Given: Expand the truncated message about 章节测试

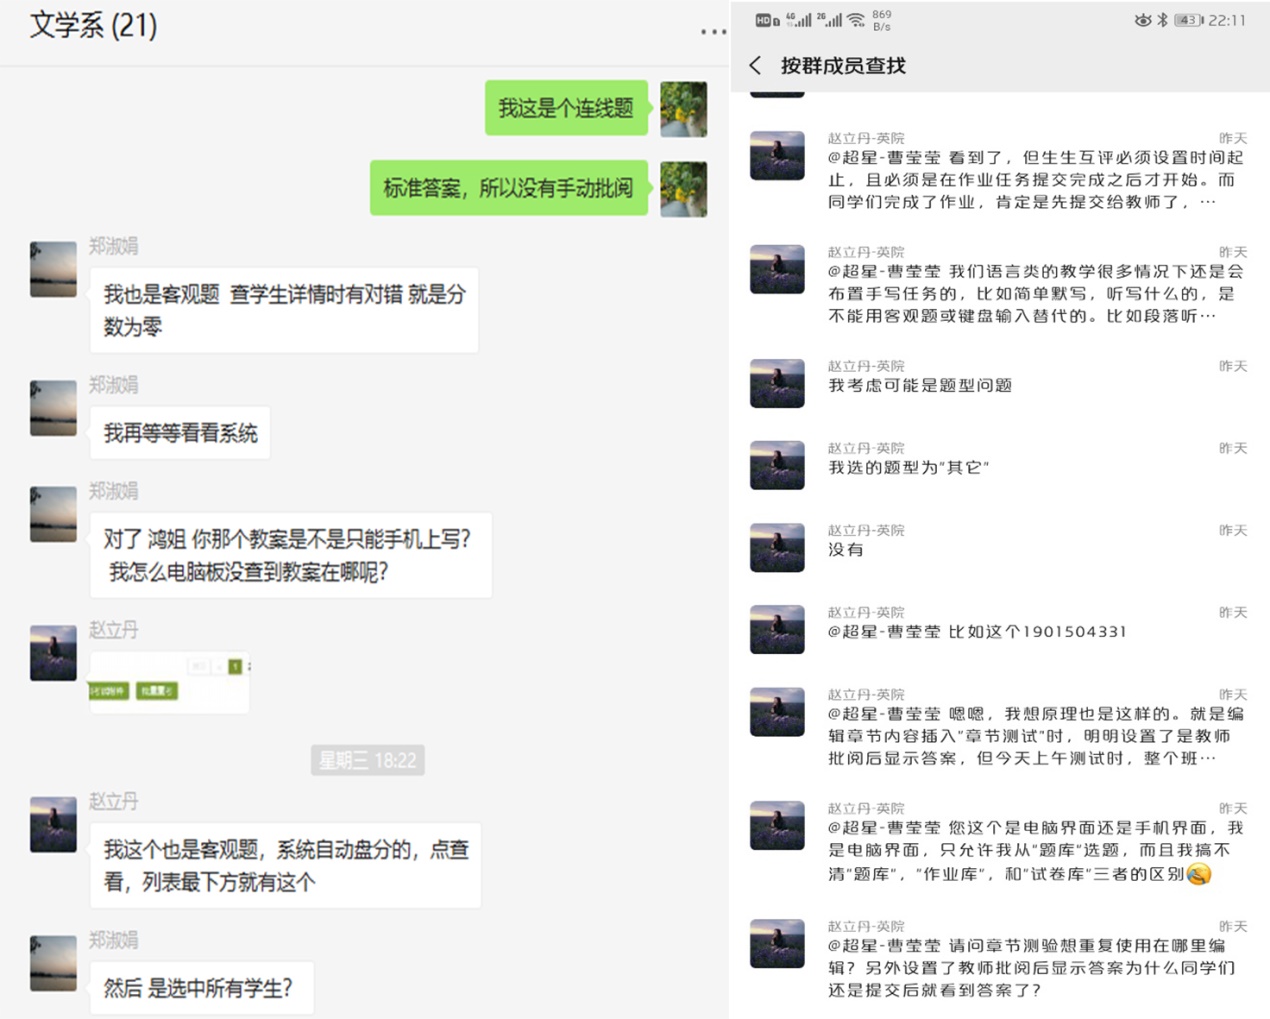Looking at the screenshot, I should 1000,727.
